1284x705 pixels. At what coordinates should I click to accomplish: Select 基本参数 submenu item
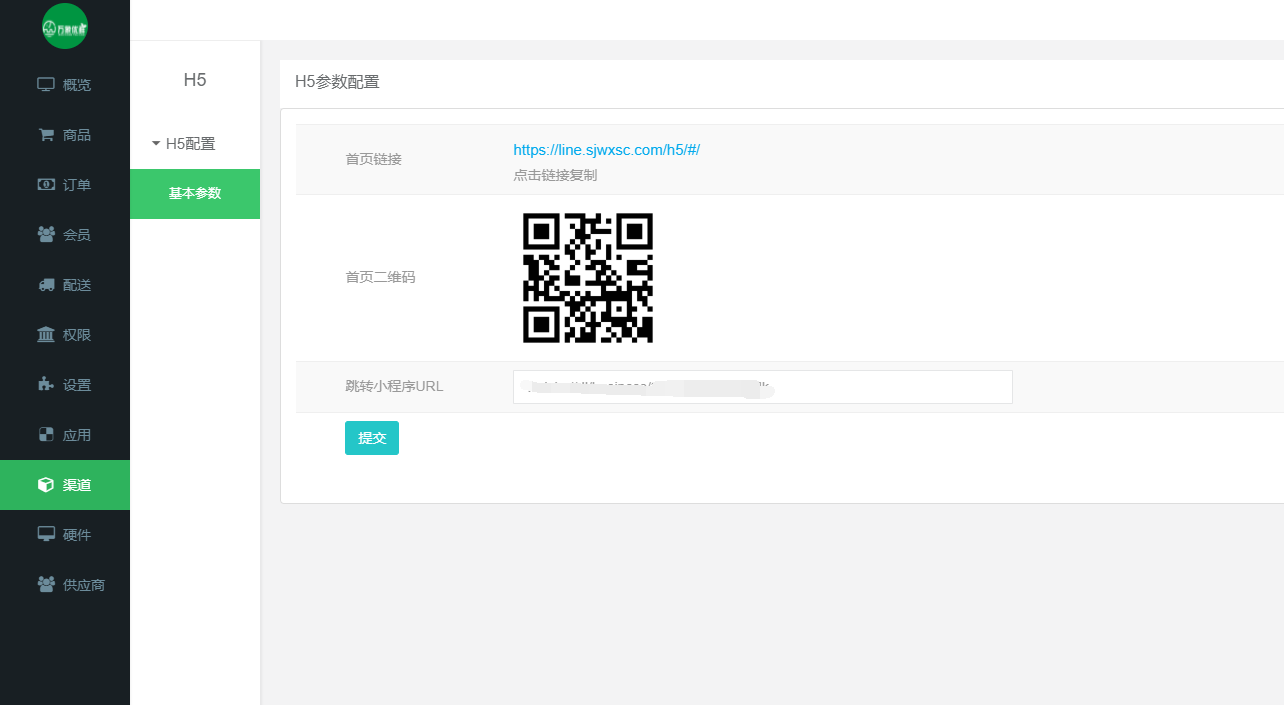click(x=195, y=194)
